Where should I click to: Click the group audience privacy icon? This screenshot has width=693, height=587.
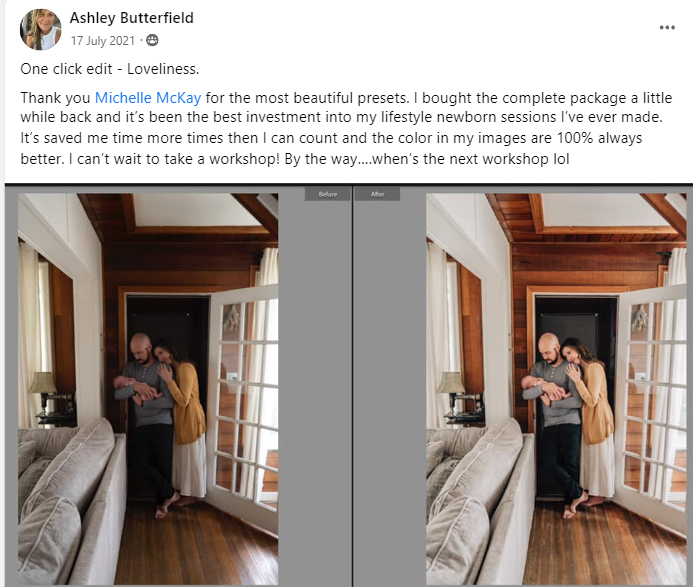[152, 40]
